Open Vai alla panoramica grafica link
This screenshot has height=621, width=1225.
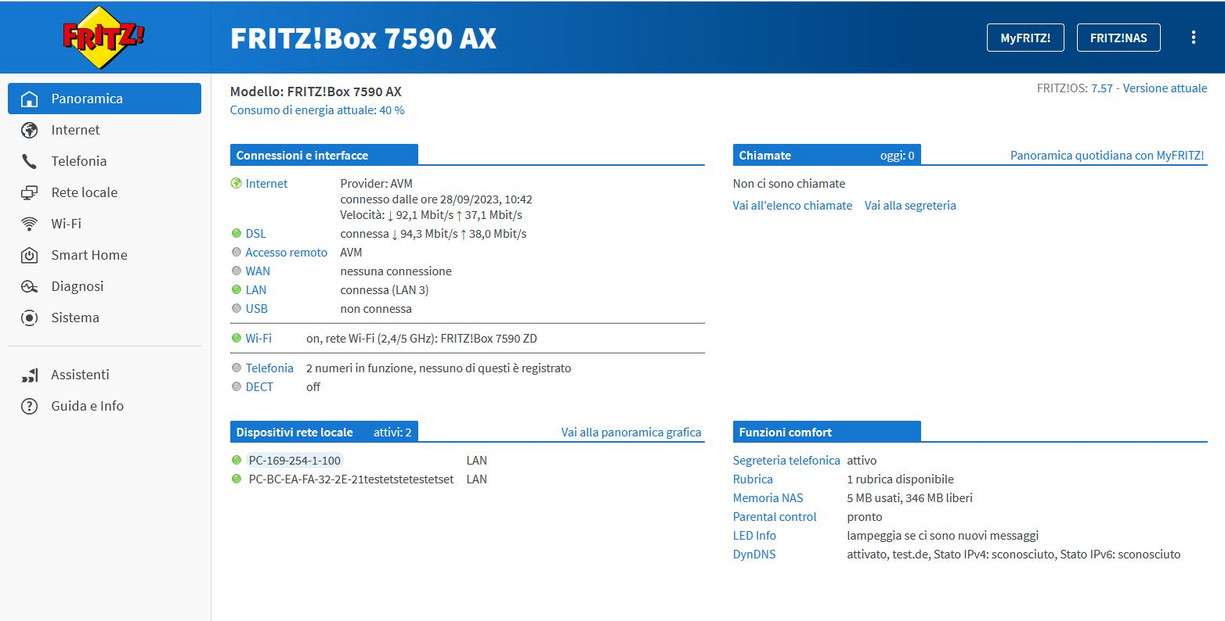(x=631, y=433)
